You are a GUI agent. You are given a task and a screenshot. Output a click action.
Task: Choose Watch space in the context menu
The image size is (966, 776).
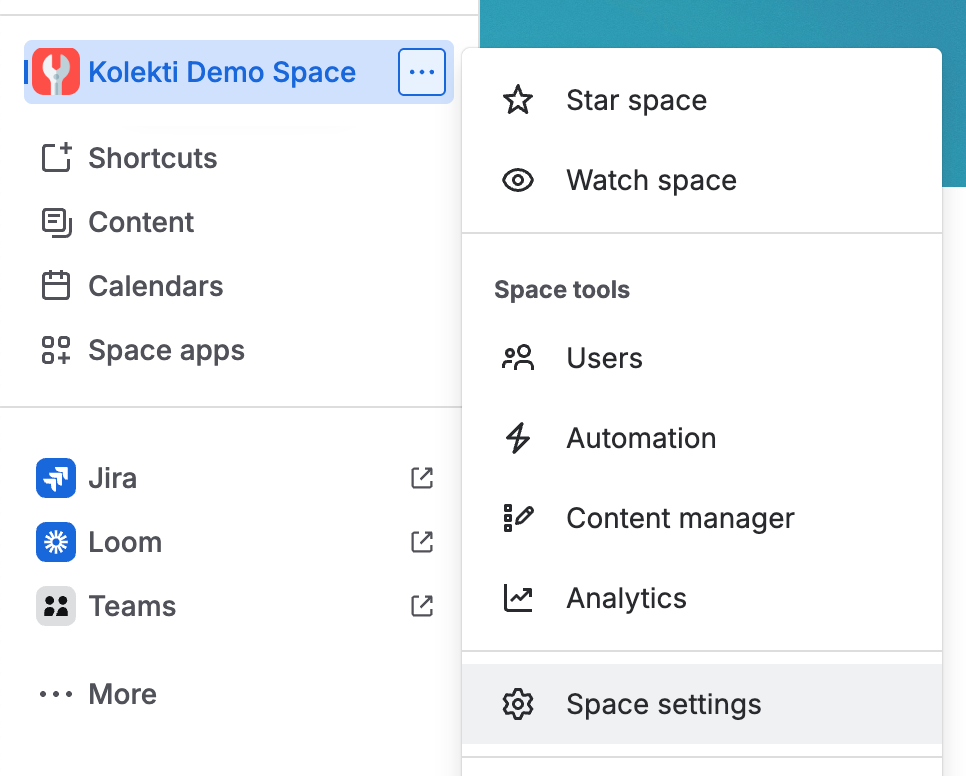[x=651, y=180]
